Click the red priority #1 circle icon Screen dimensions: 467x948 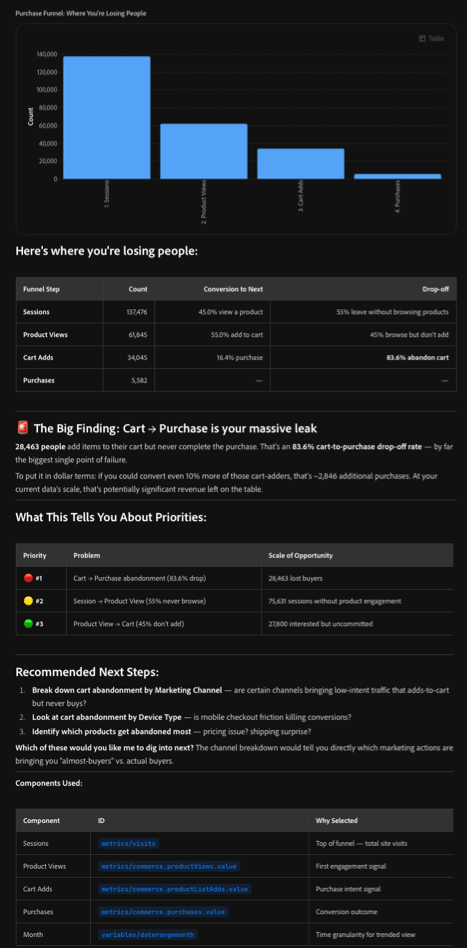[x=28, y=578]
